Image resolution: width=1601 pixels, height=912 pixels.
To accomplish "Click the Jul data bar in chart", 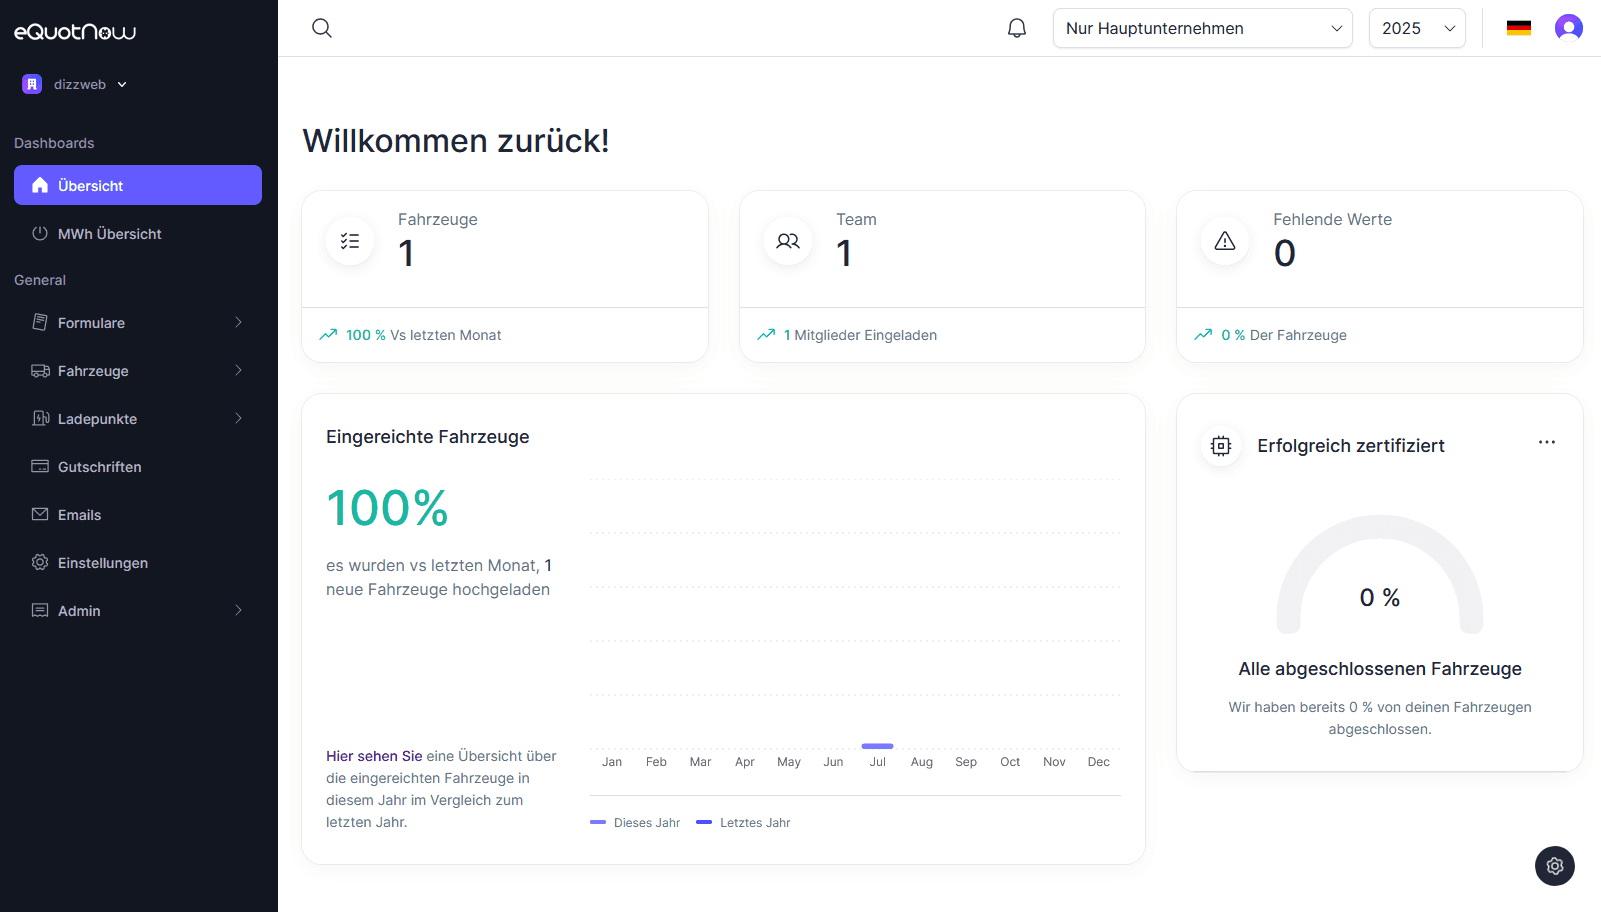I will click(877, 746).
